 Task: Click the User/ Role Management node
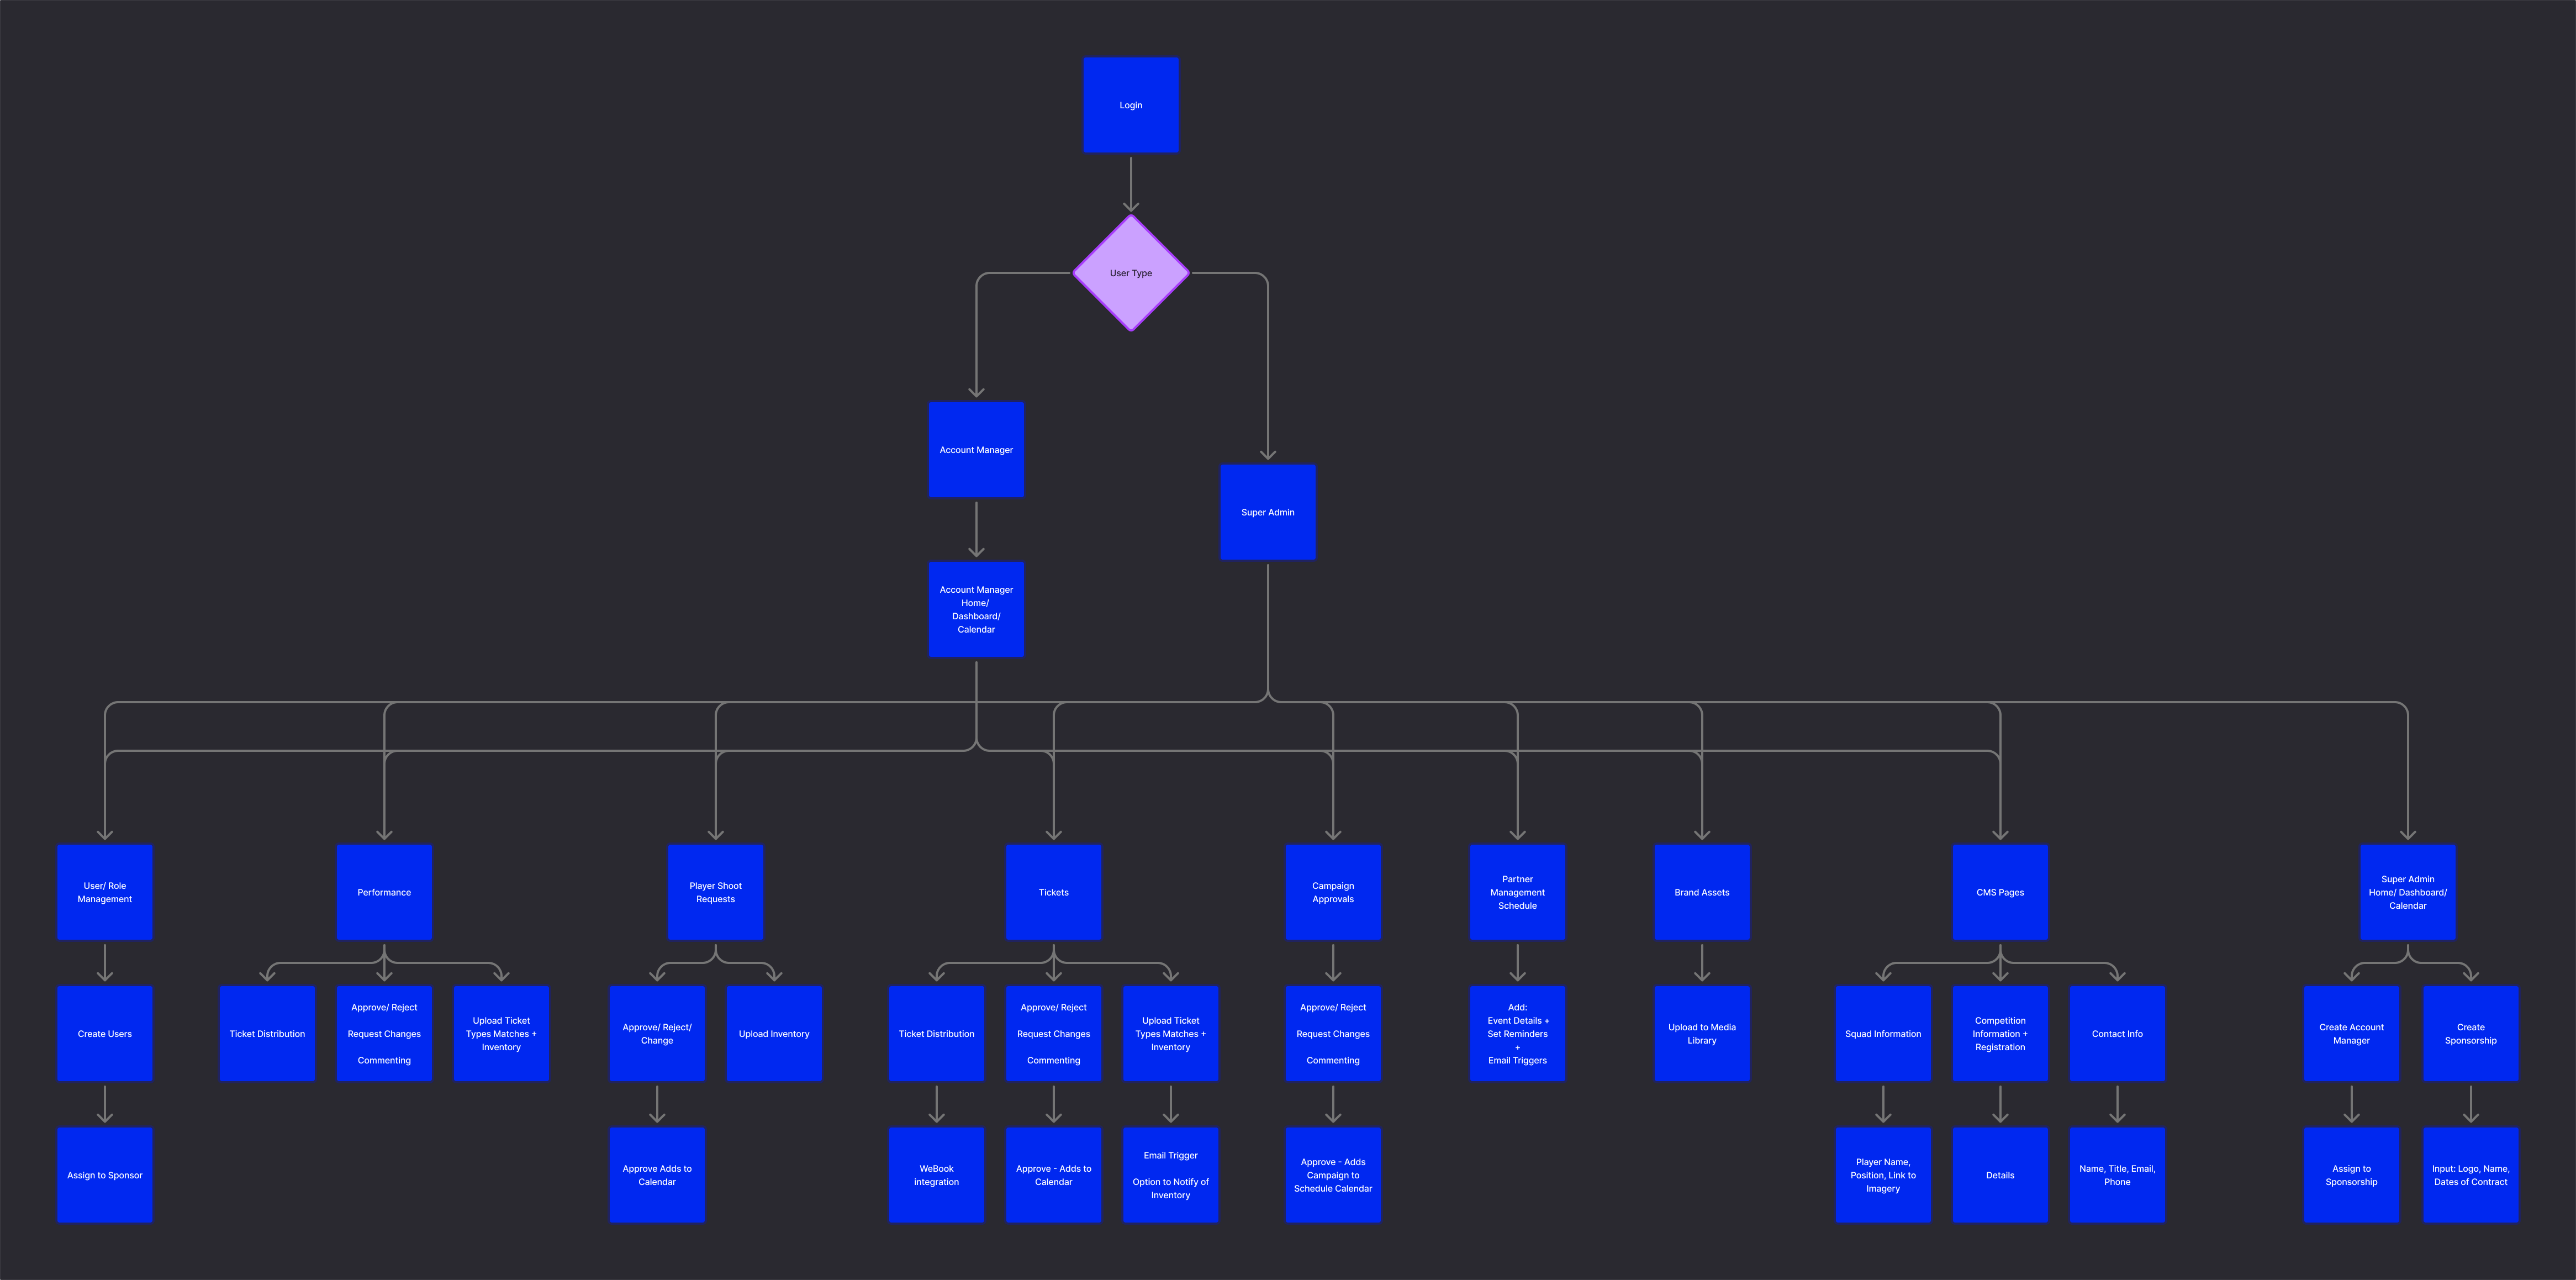(x=105, y=892)
